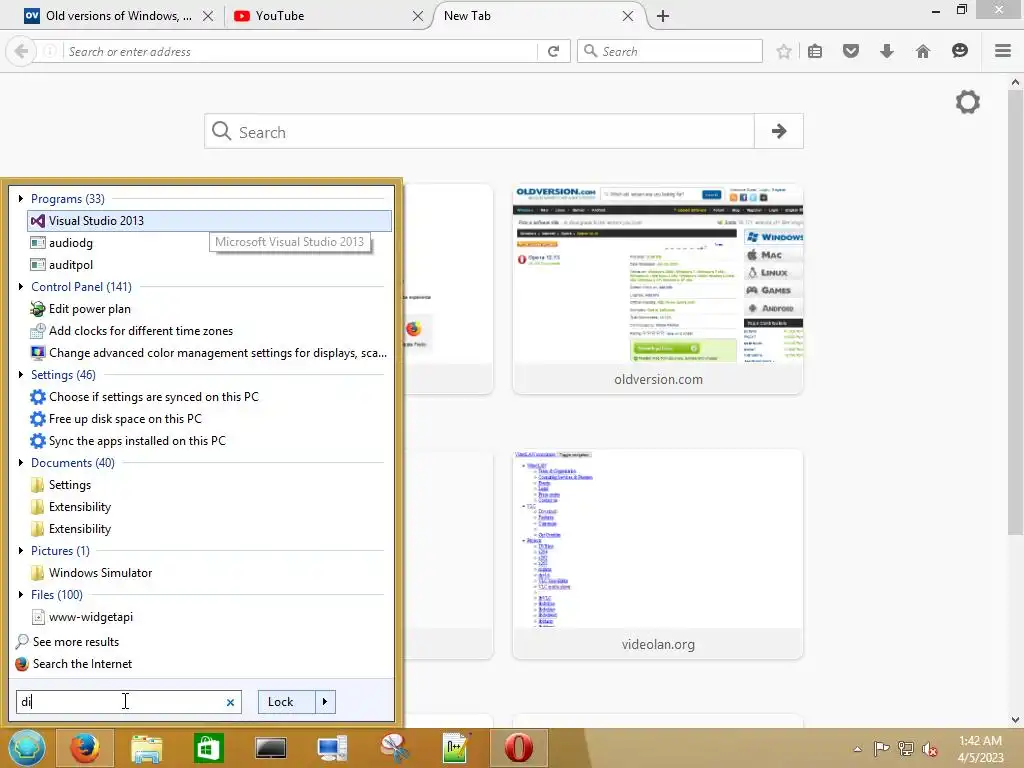Expand the Files (100) group
The height and width of the screenshot is (768, 1024).
pos(21,595)
